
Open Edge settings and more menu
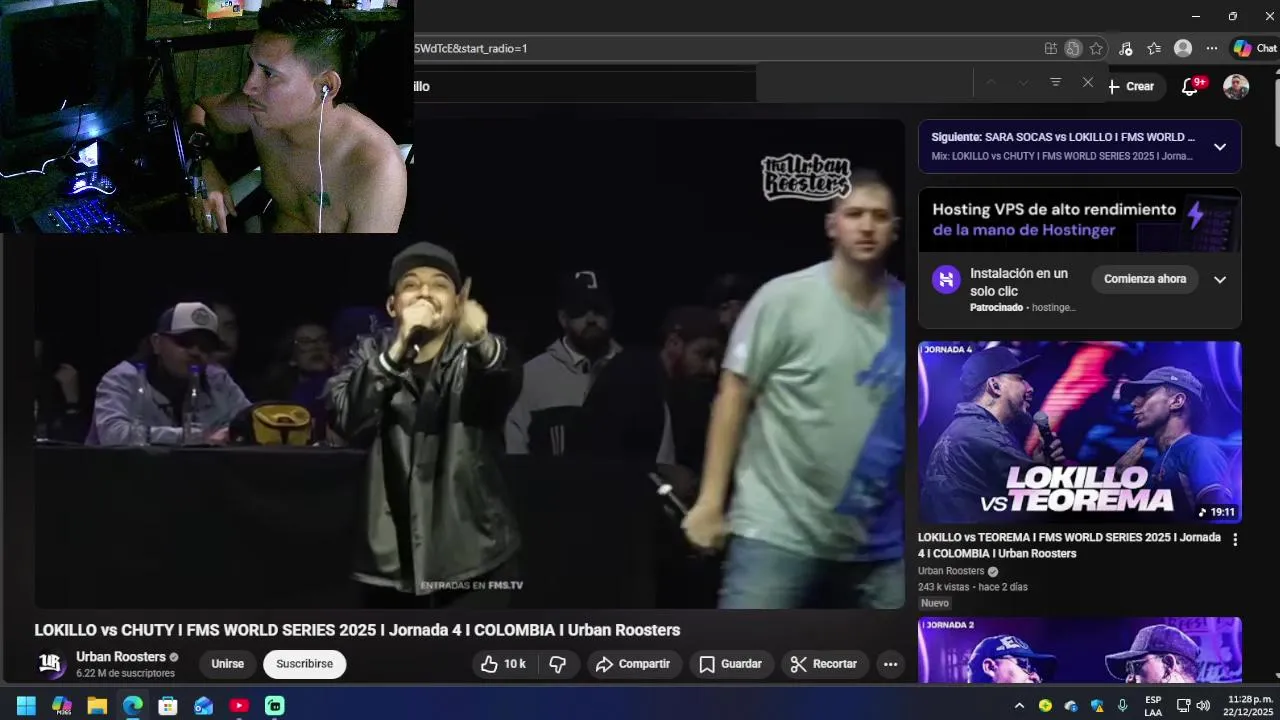tap(1212, 48)
